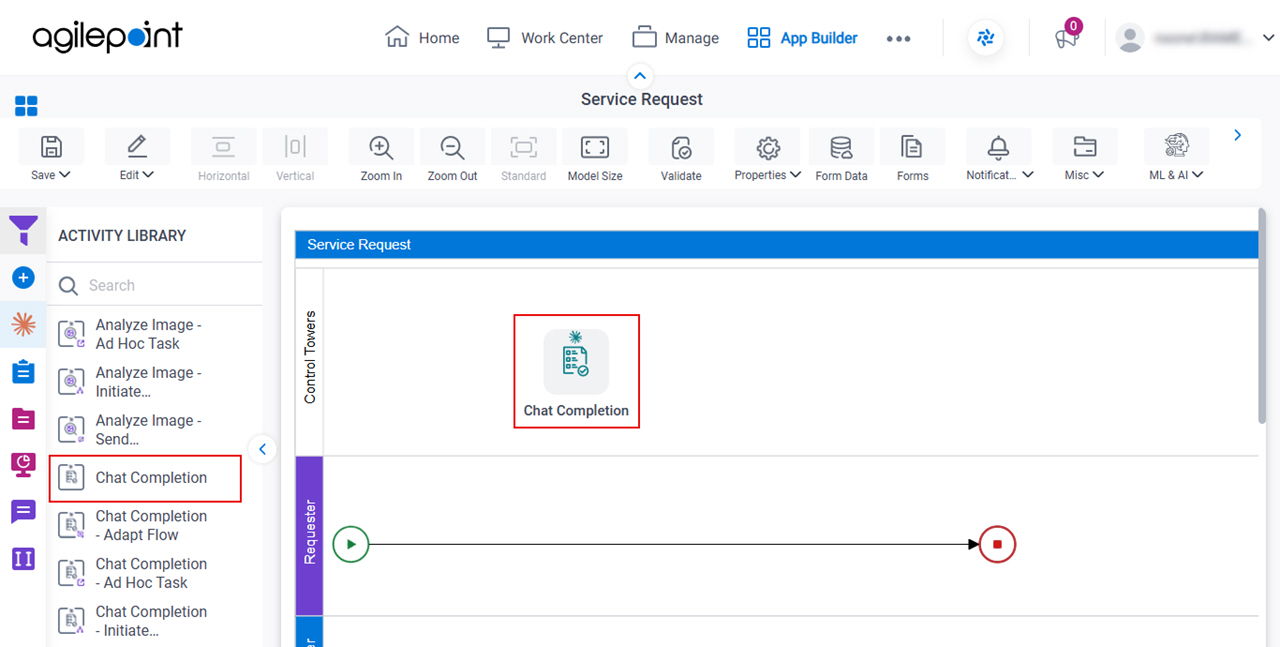
Task: Open the Manage menu
Action: click(675, 38)
